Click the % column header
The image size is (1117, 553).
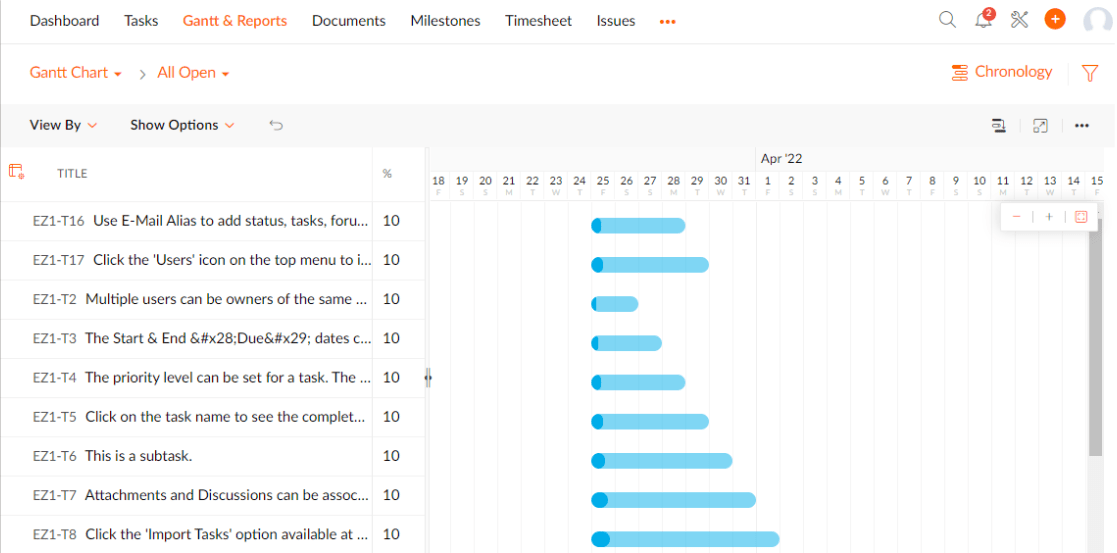click(x=387, y=174)
